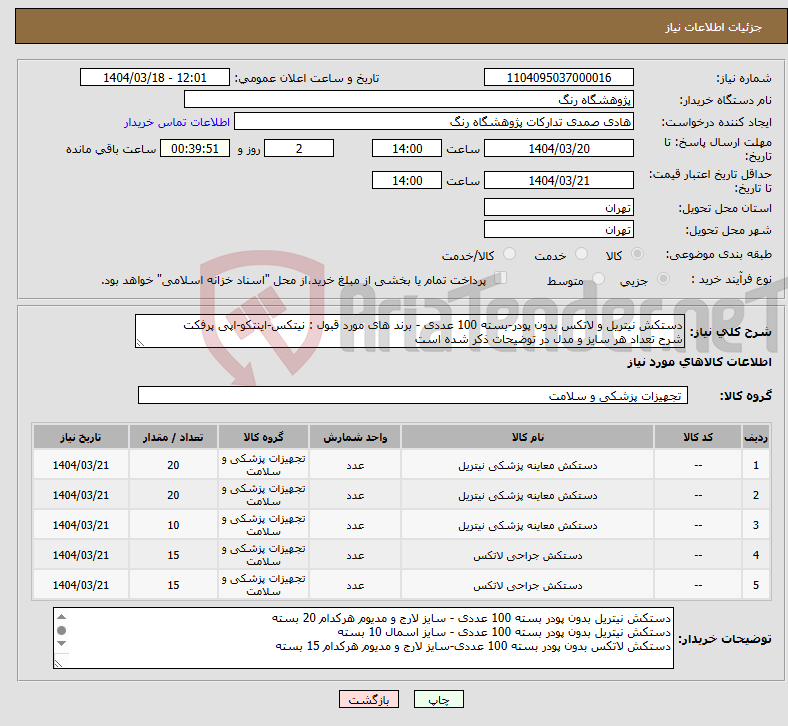Click the price validity date 1404/03/21 field
The image size is (788, 726).
558,180
